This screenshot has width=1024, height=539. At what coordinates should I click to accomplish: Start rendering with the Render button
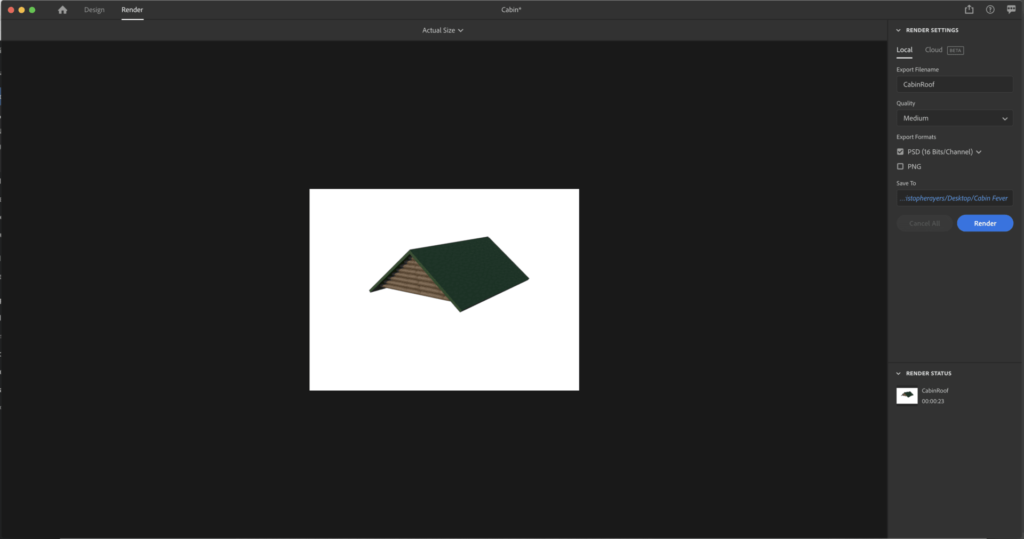pyautogui.click(x=985, y=223)
